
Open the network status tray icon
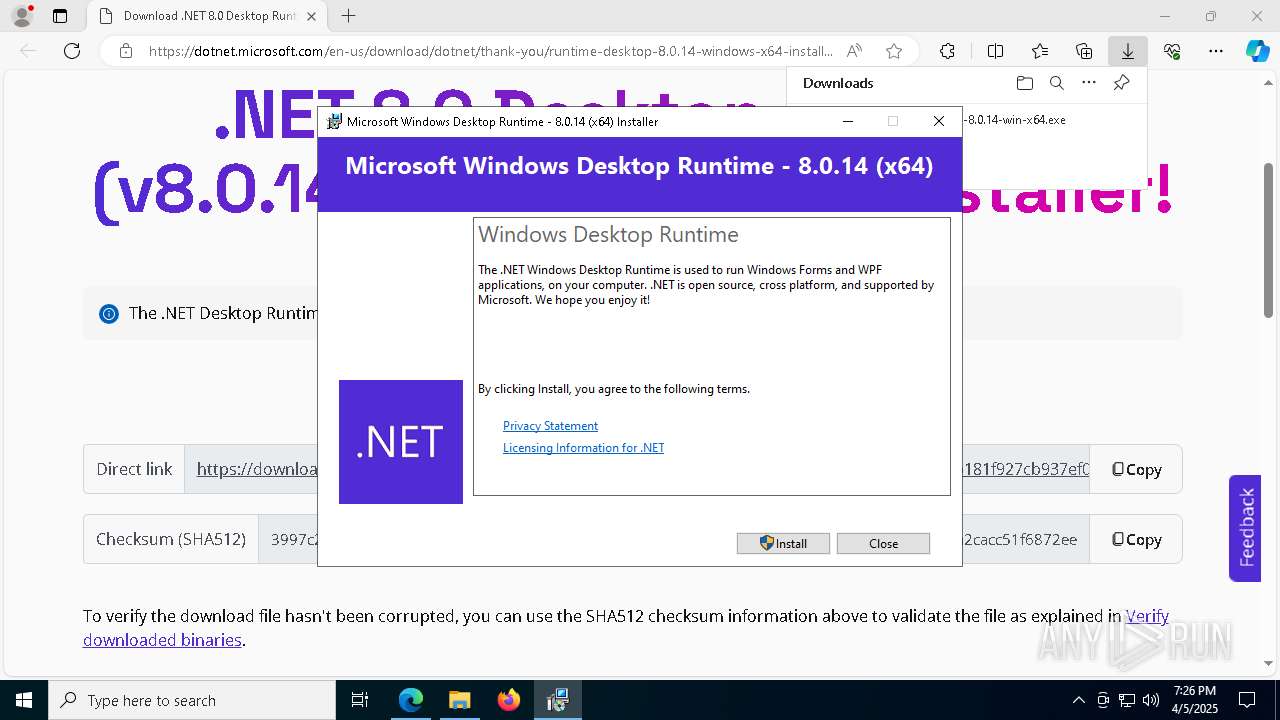click(1127, 700)
